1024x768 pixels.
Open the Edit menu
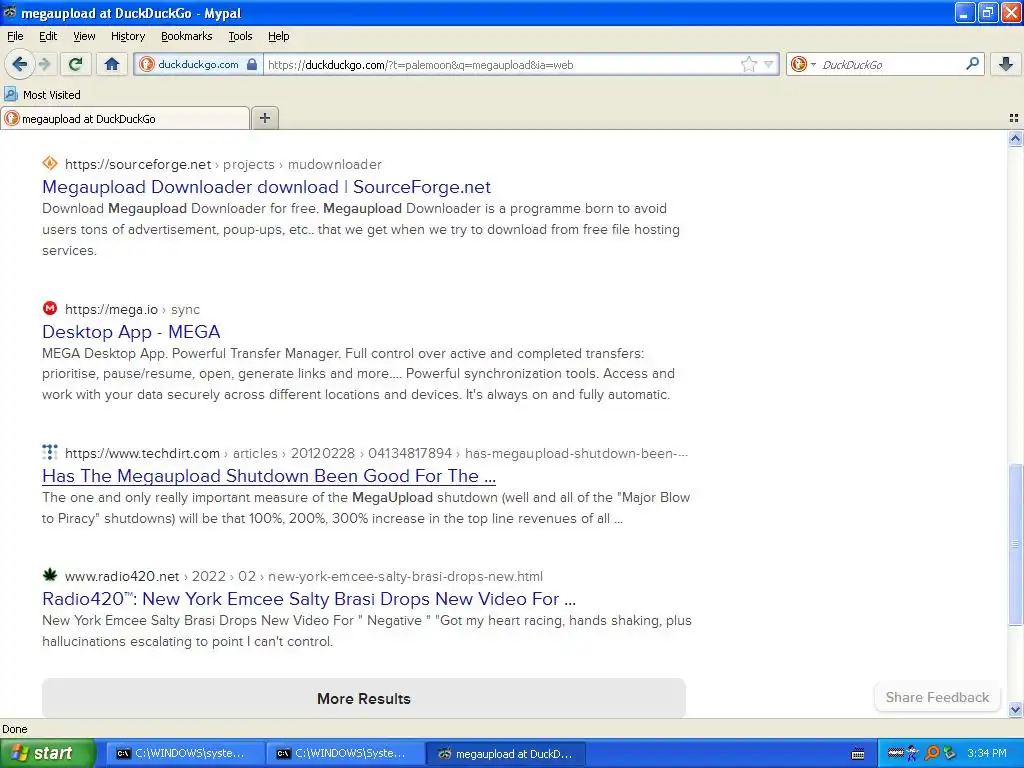click(48, 36)
